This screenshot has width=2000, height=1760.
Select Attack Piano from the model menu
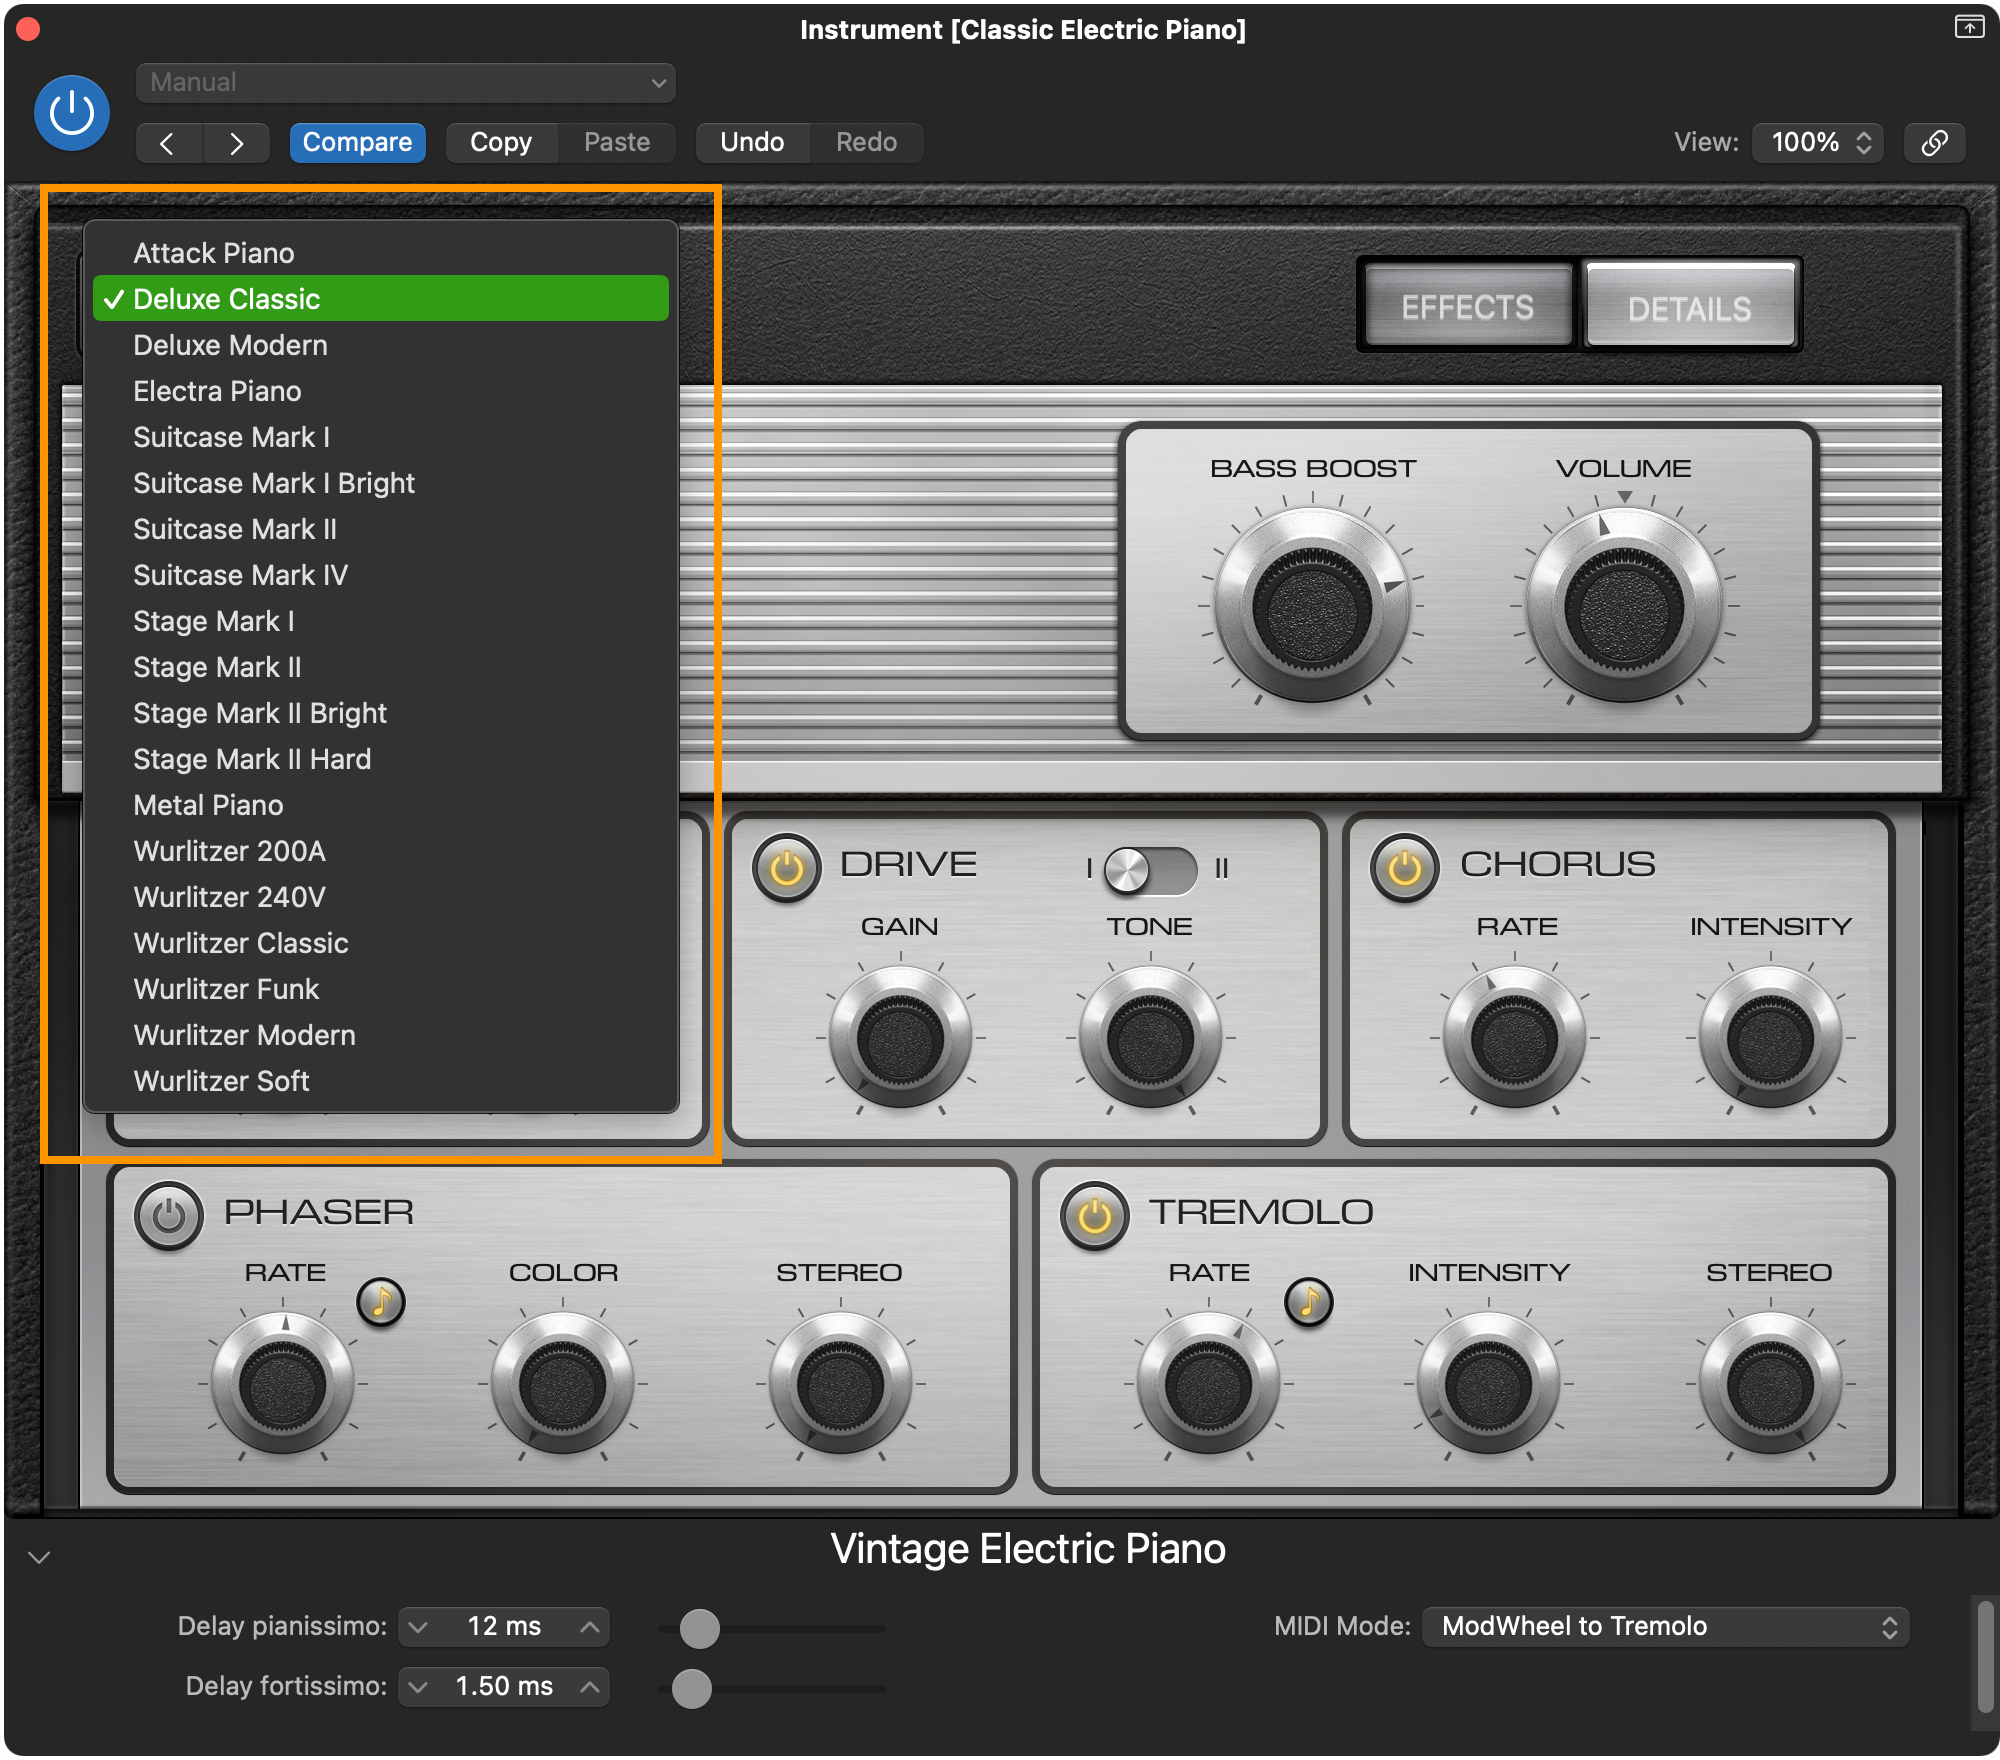coord(381,253)
